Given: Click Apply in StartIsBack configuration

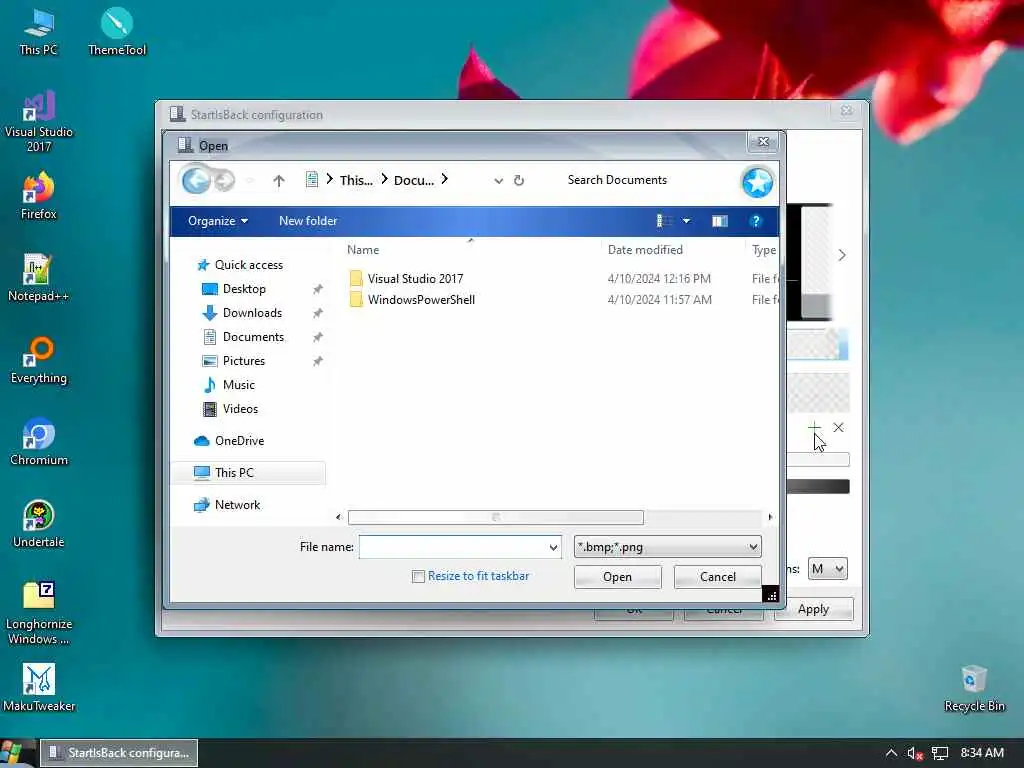Looking at the screenshot, I should tap(813, 609).
